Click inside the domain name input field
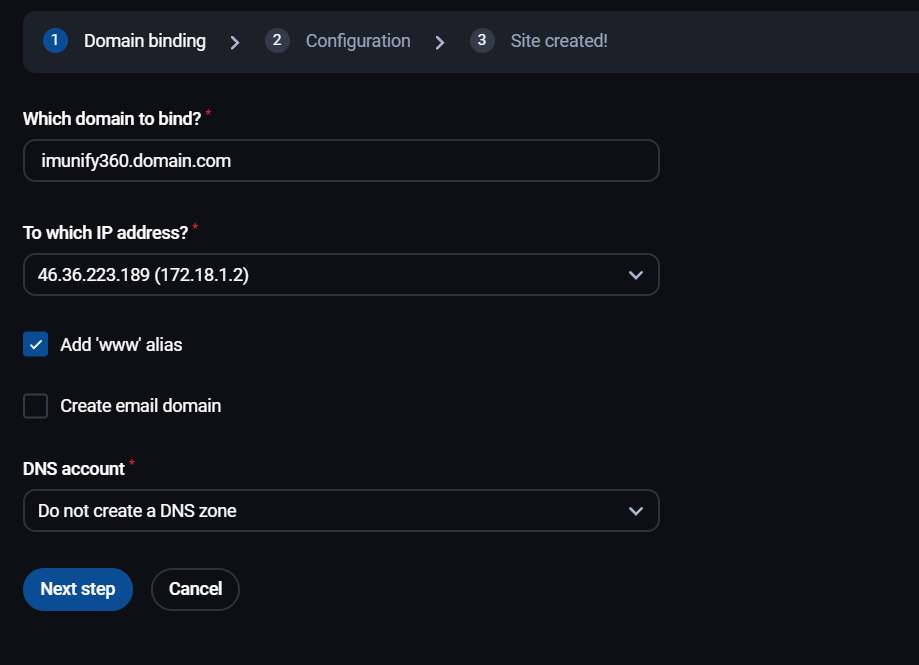Image resolution: width=919 pixels, height=665 pixels. click(340, 160)
